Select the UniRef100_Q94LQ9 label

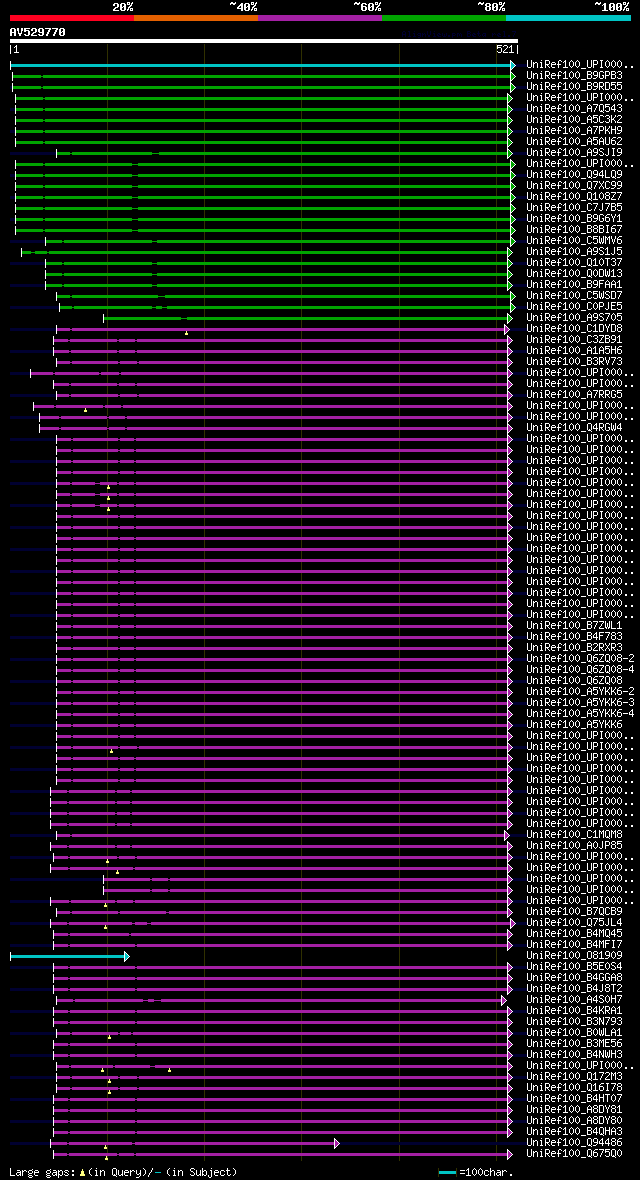[x=574, y=174]
